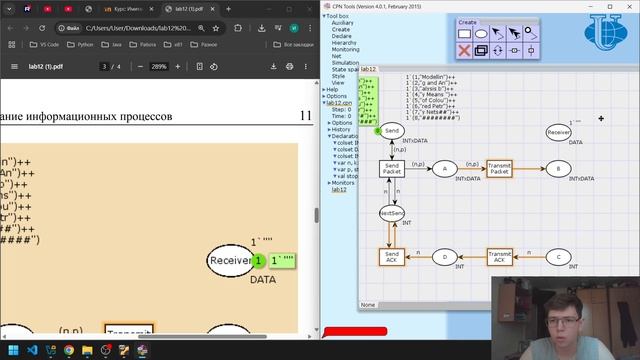Click the PDF horizontal scrollbar thumb
The image size is (640, 360).
coord(202,337)
